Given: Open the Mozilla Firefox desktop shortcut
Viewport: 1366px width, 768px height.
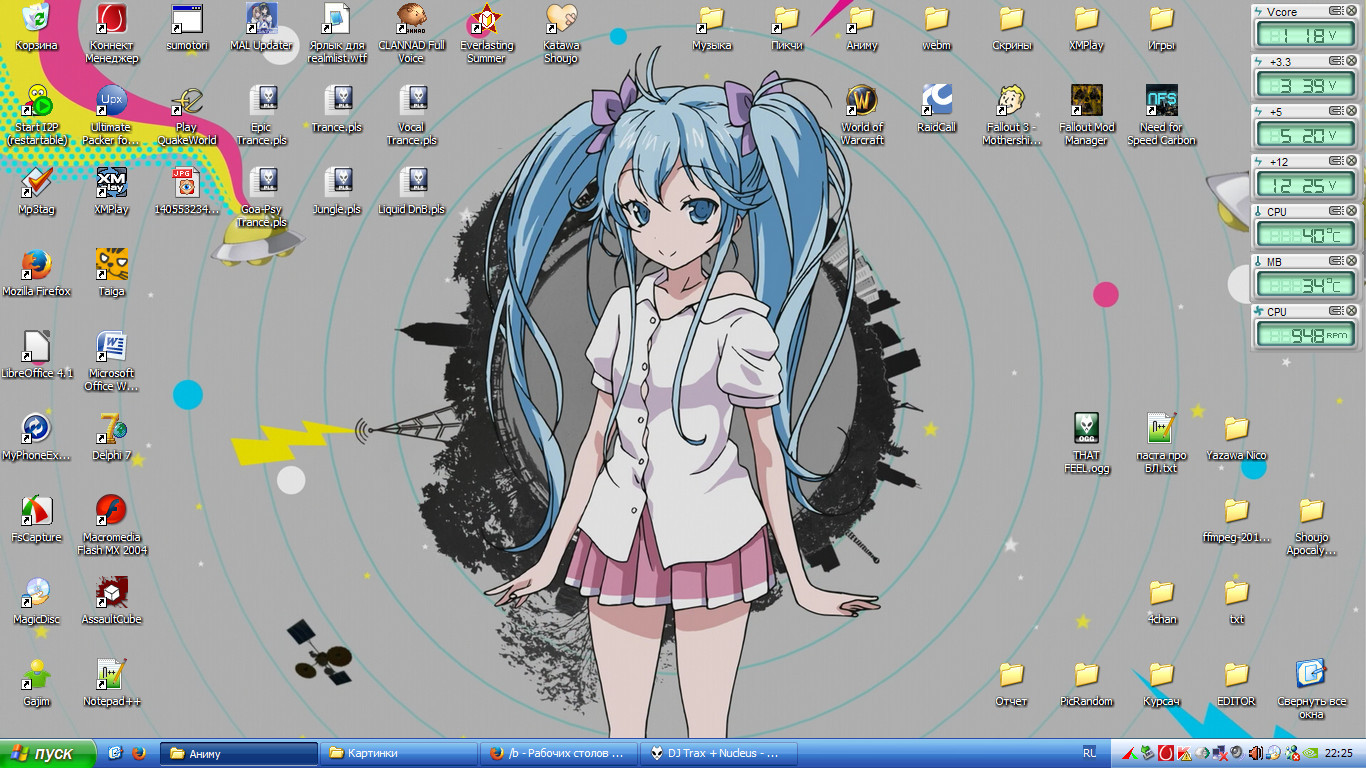Looking at the screenshot, I should (36, 273).
